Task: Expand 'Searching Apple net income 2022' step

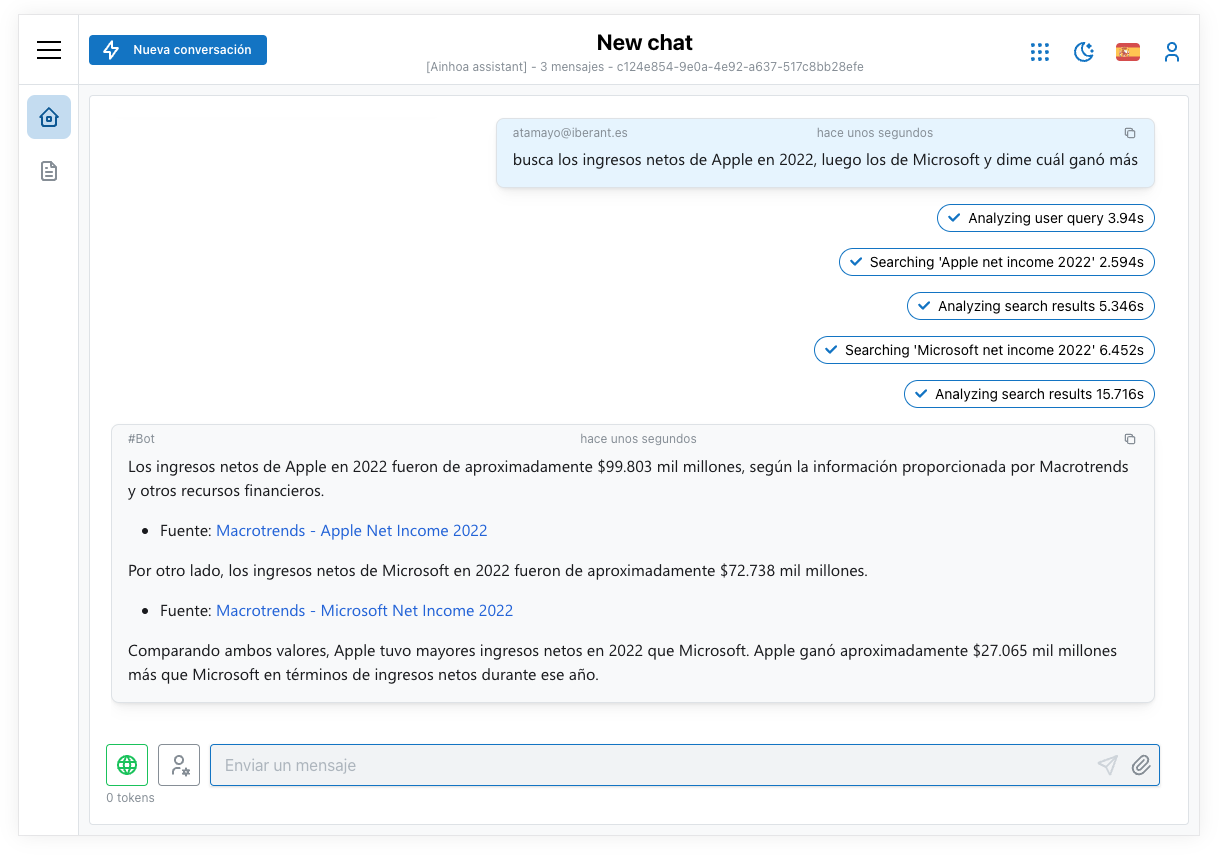Action: 997,262
